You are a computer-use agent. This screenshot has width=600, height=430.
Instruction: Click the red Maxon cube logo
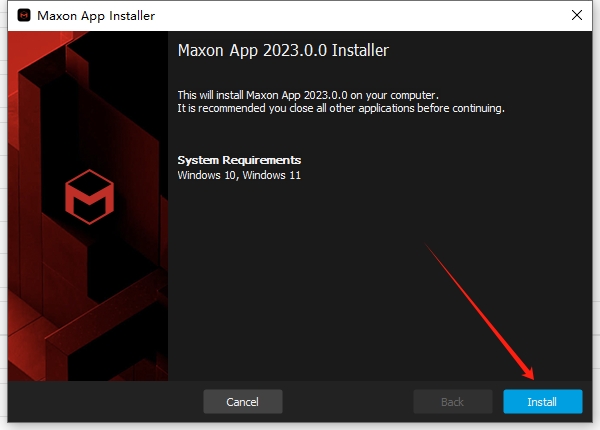[90, 197]
